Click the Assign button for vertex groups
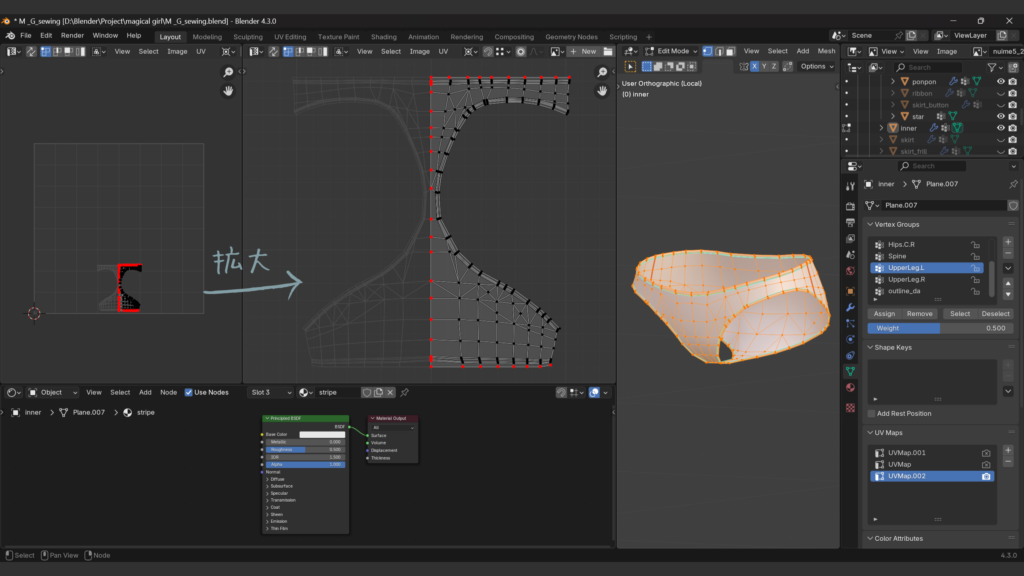The width and height of the screenshot is (1024, 576). pyautogui.click(x=884, y=313)
